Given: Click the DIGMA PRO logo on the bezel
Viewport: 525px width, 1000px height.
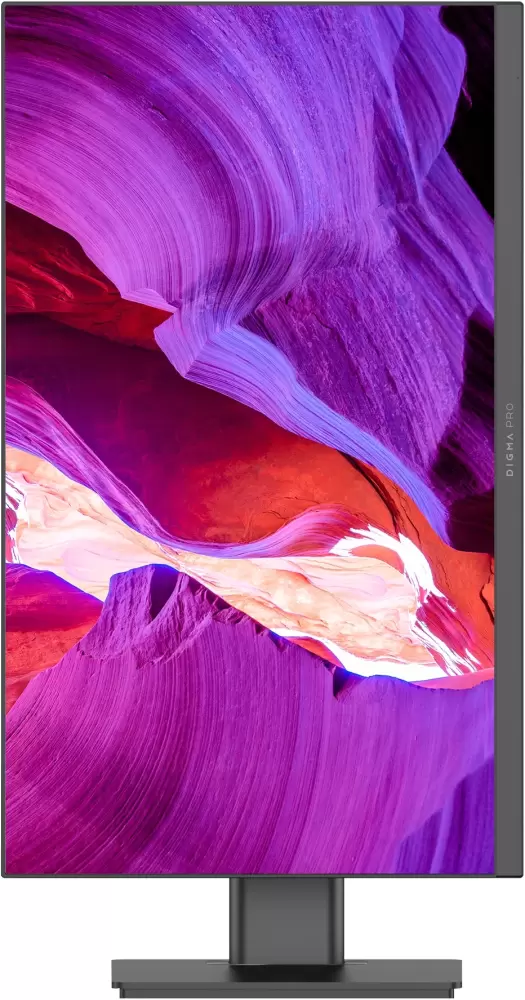Looking at the screenshot, I should click(508, 441).
